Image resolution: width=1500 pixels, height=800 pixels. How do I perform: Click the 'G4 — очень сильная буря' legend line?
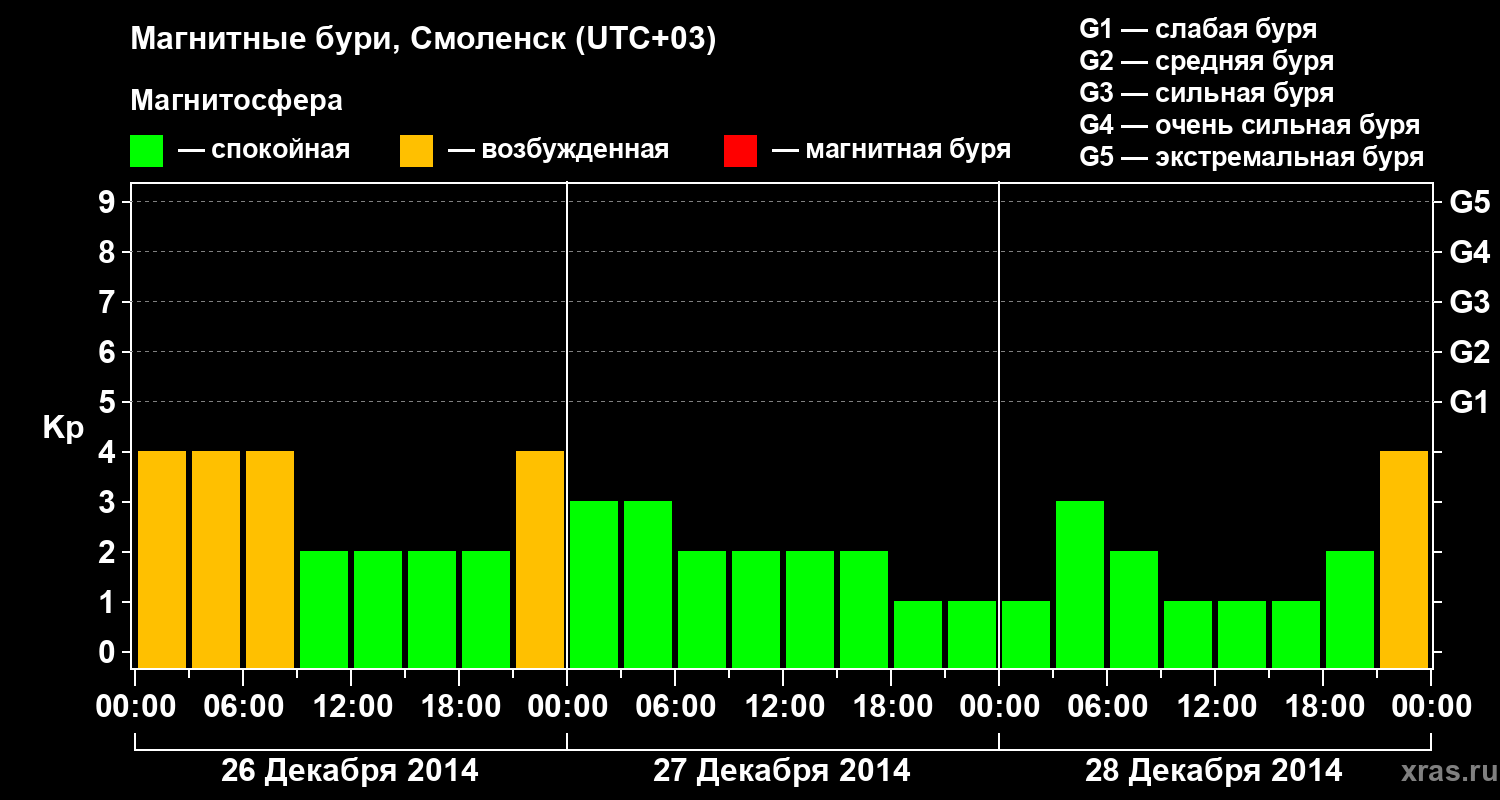(x=1250, y=125)
